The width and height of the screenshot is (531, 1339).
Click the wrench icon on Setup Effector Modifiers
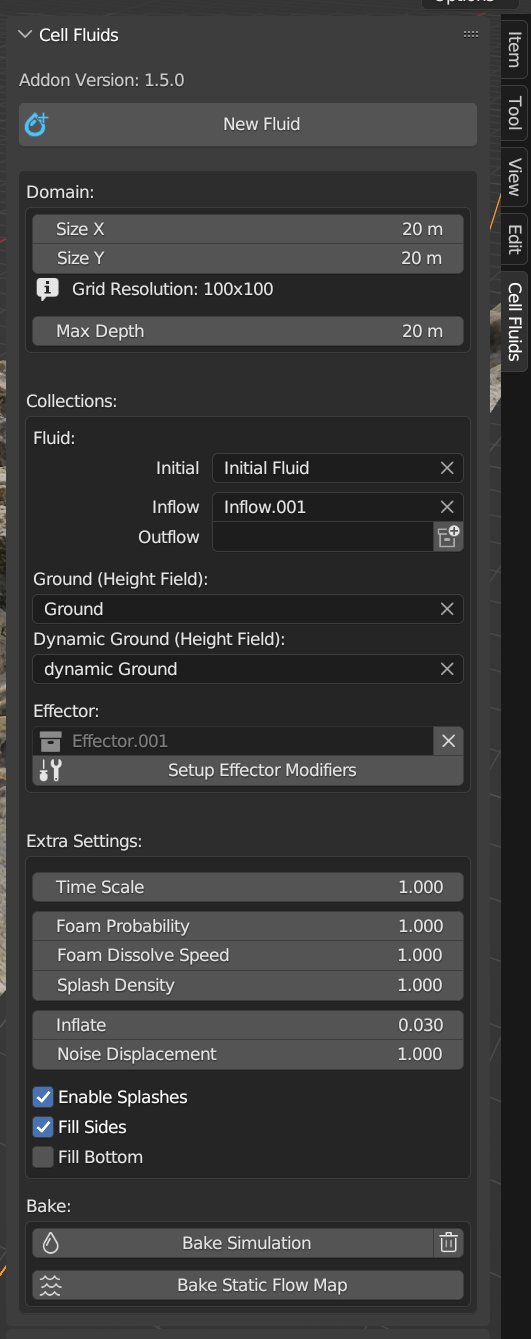click(x=50, y=770)
